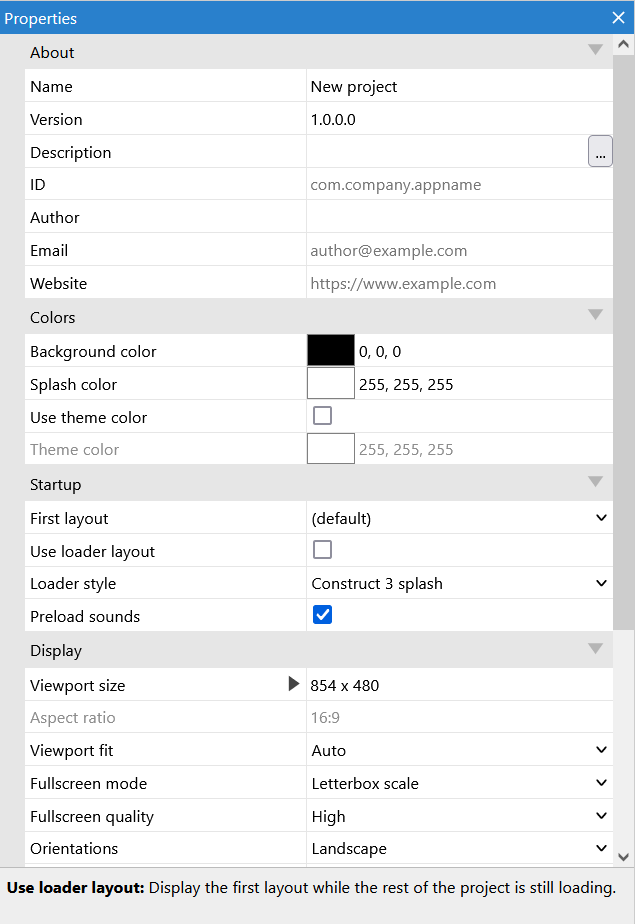Click the Background color swatch
The width and height of the screenshot is (635, 924).
coord(330,350)
